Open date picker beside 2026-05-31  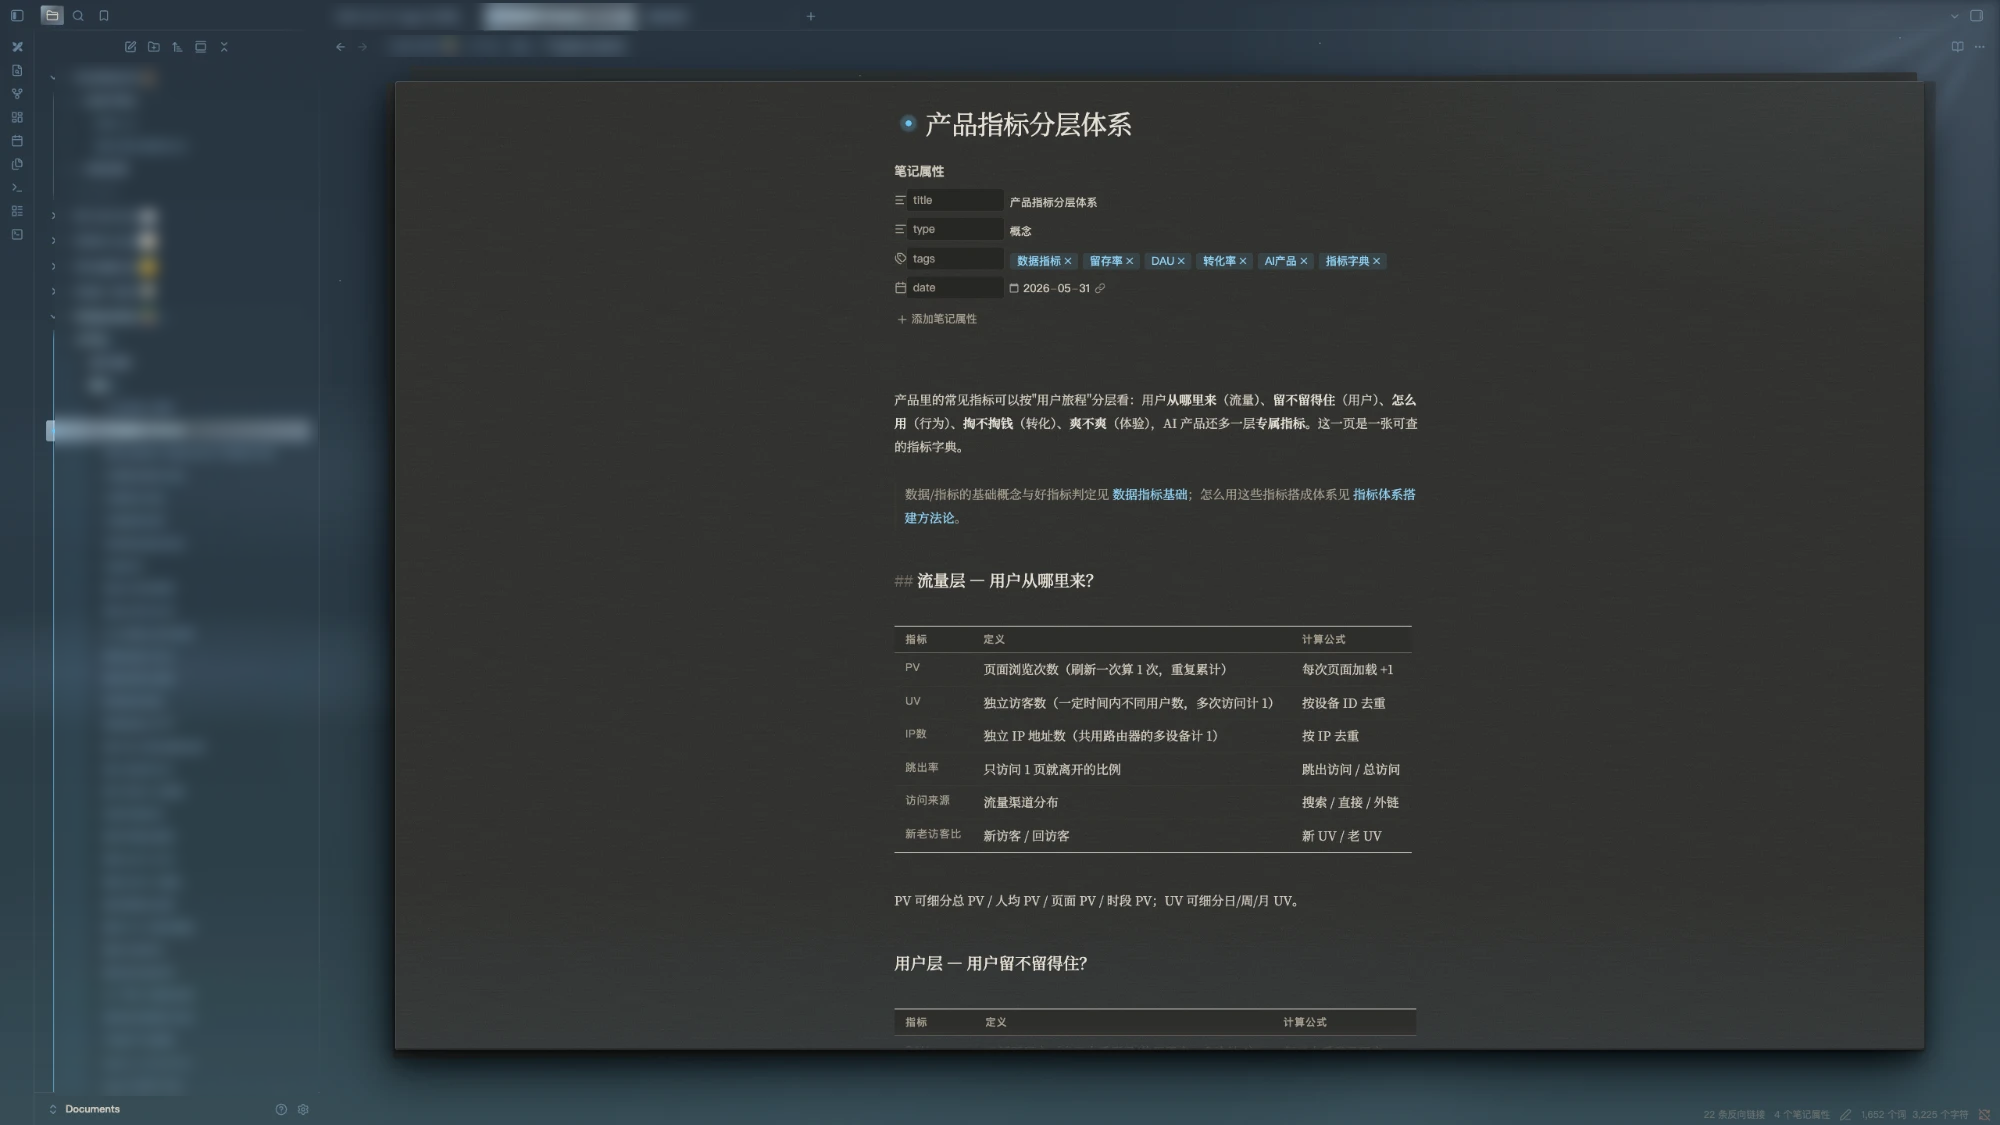tap(1014, 288)
